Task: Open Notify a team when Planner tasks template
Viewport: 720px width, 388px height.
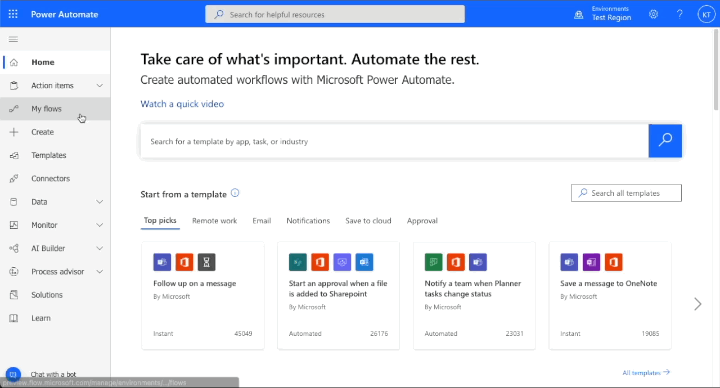Action: pyautogui.click(x=474, y=295)
